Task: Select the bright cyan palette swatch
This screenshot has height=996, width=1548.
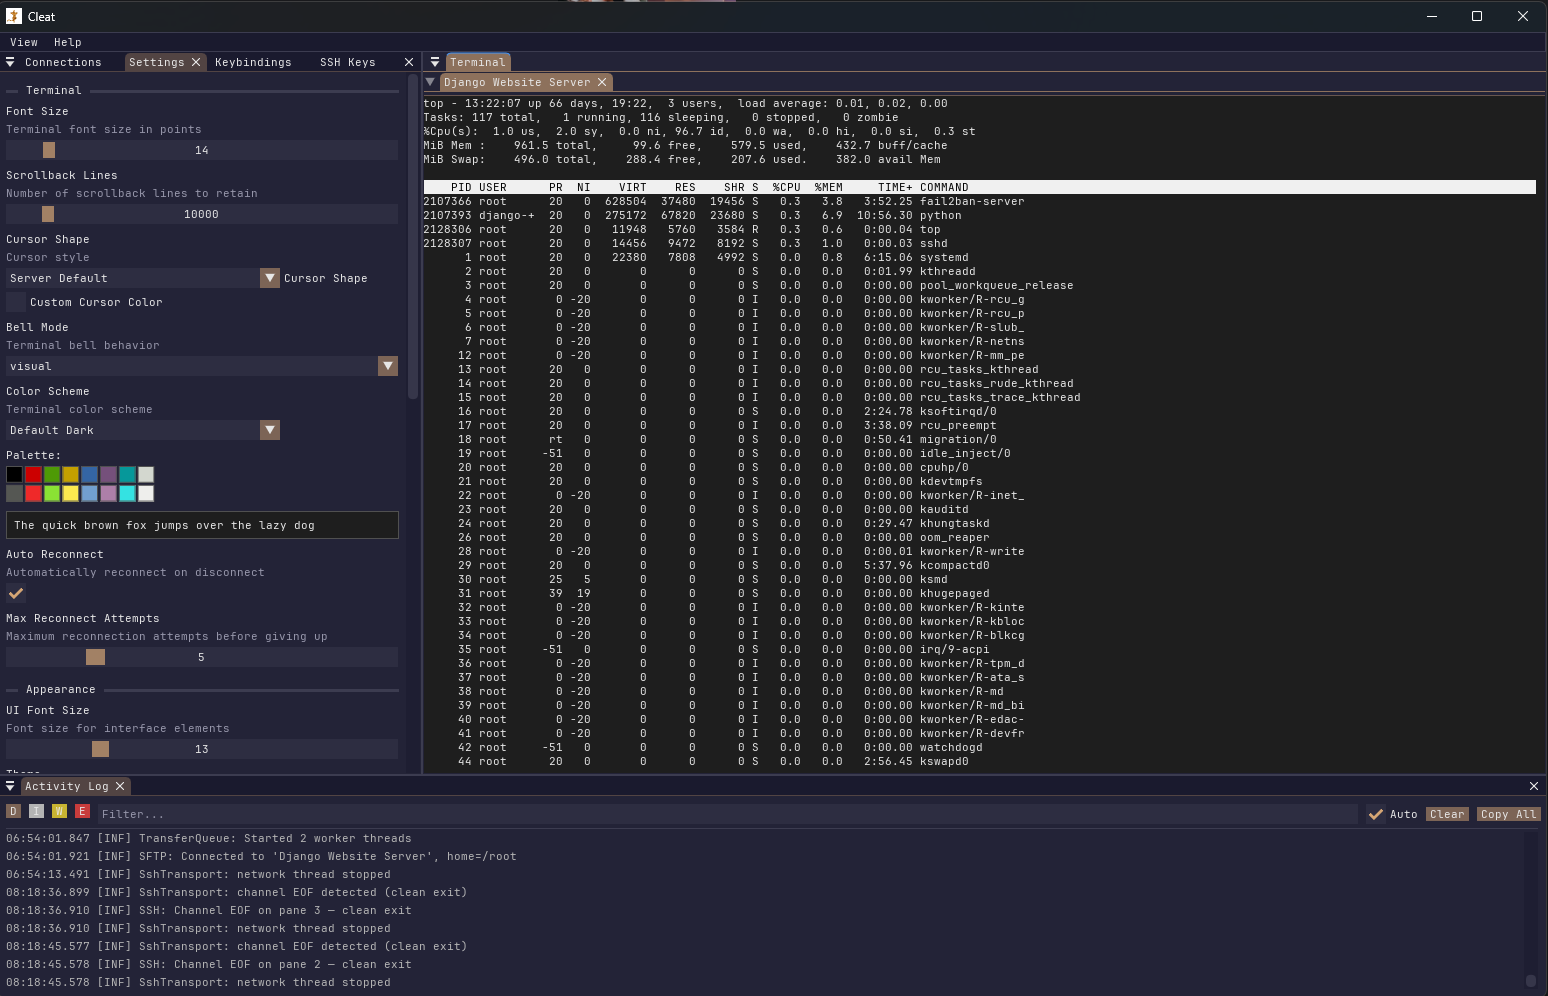Action: click(127, 493)
